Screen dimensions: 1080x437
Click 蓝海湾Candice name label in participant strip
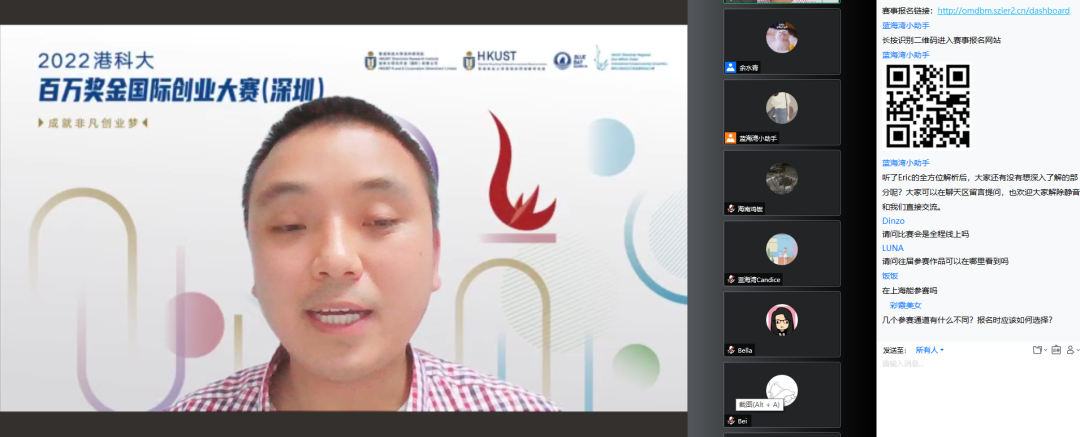pos(758,280)
